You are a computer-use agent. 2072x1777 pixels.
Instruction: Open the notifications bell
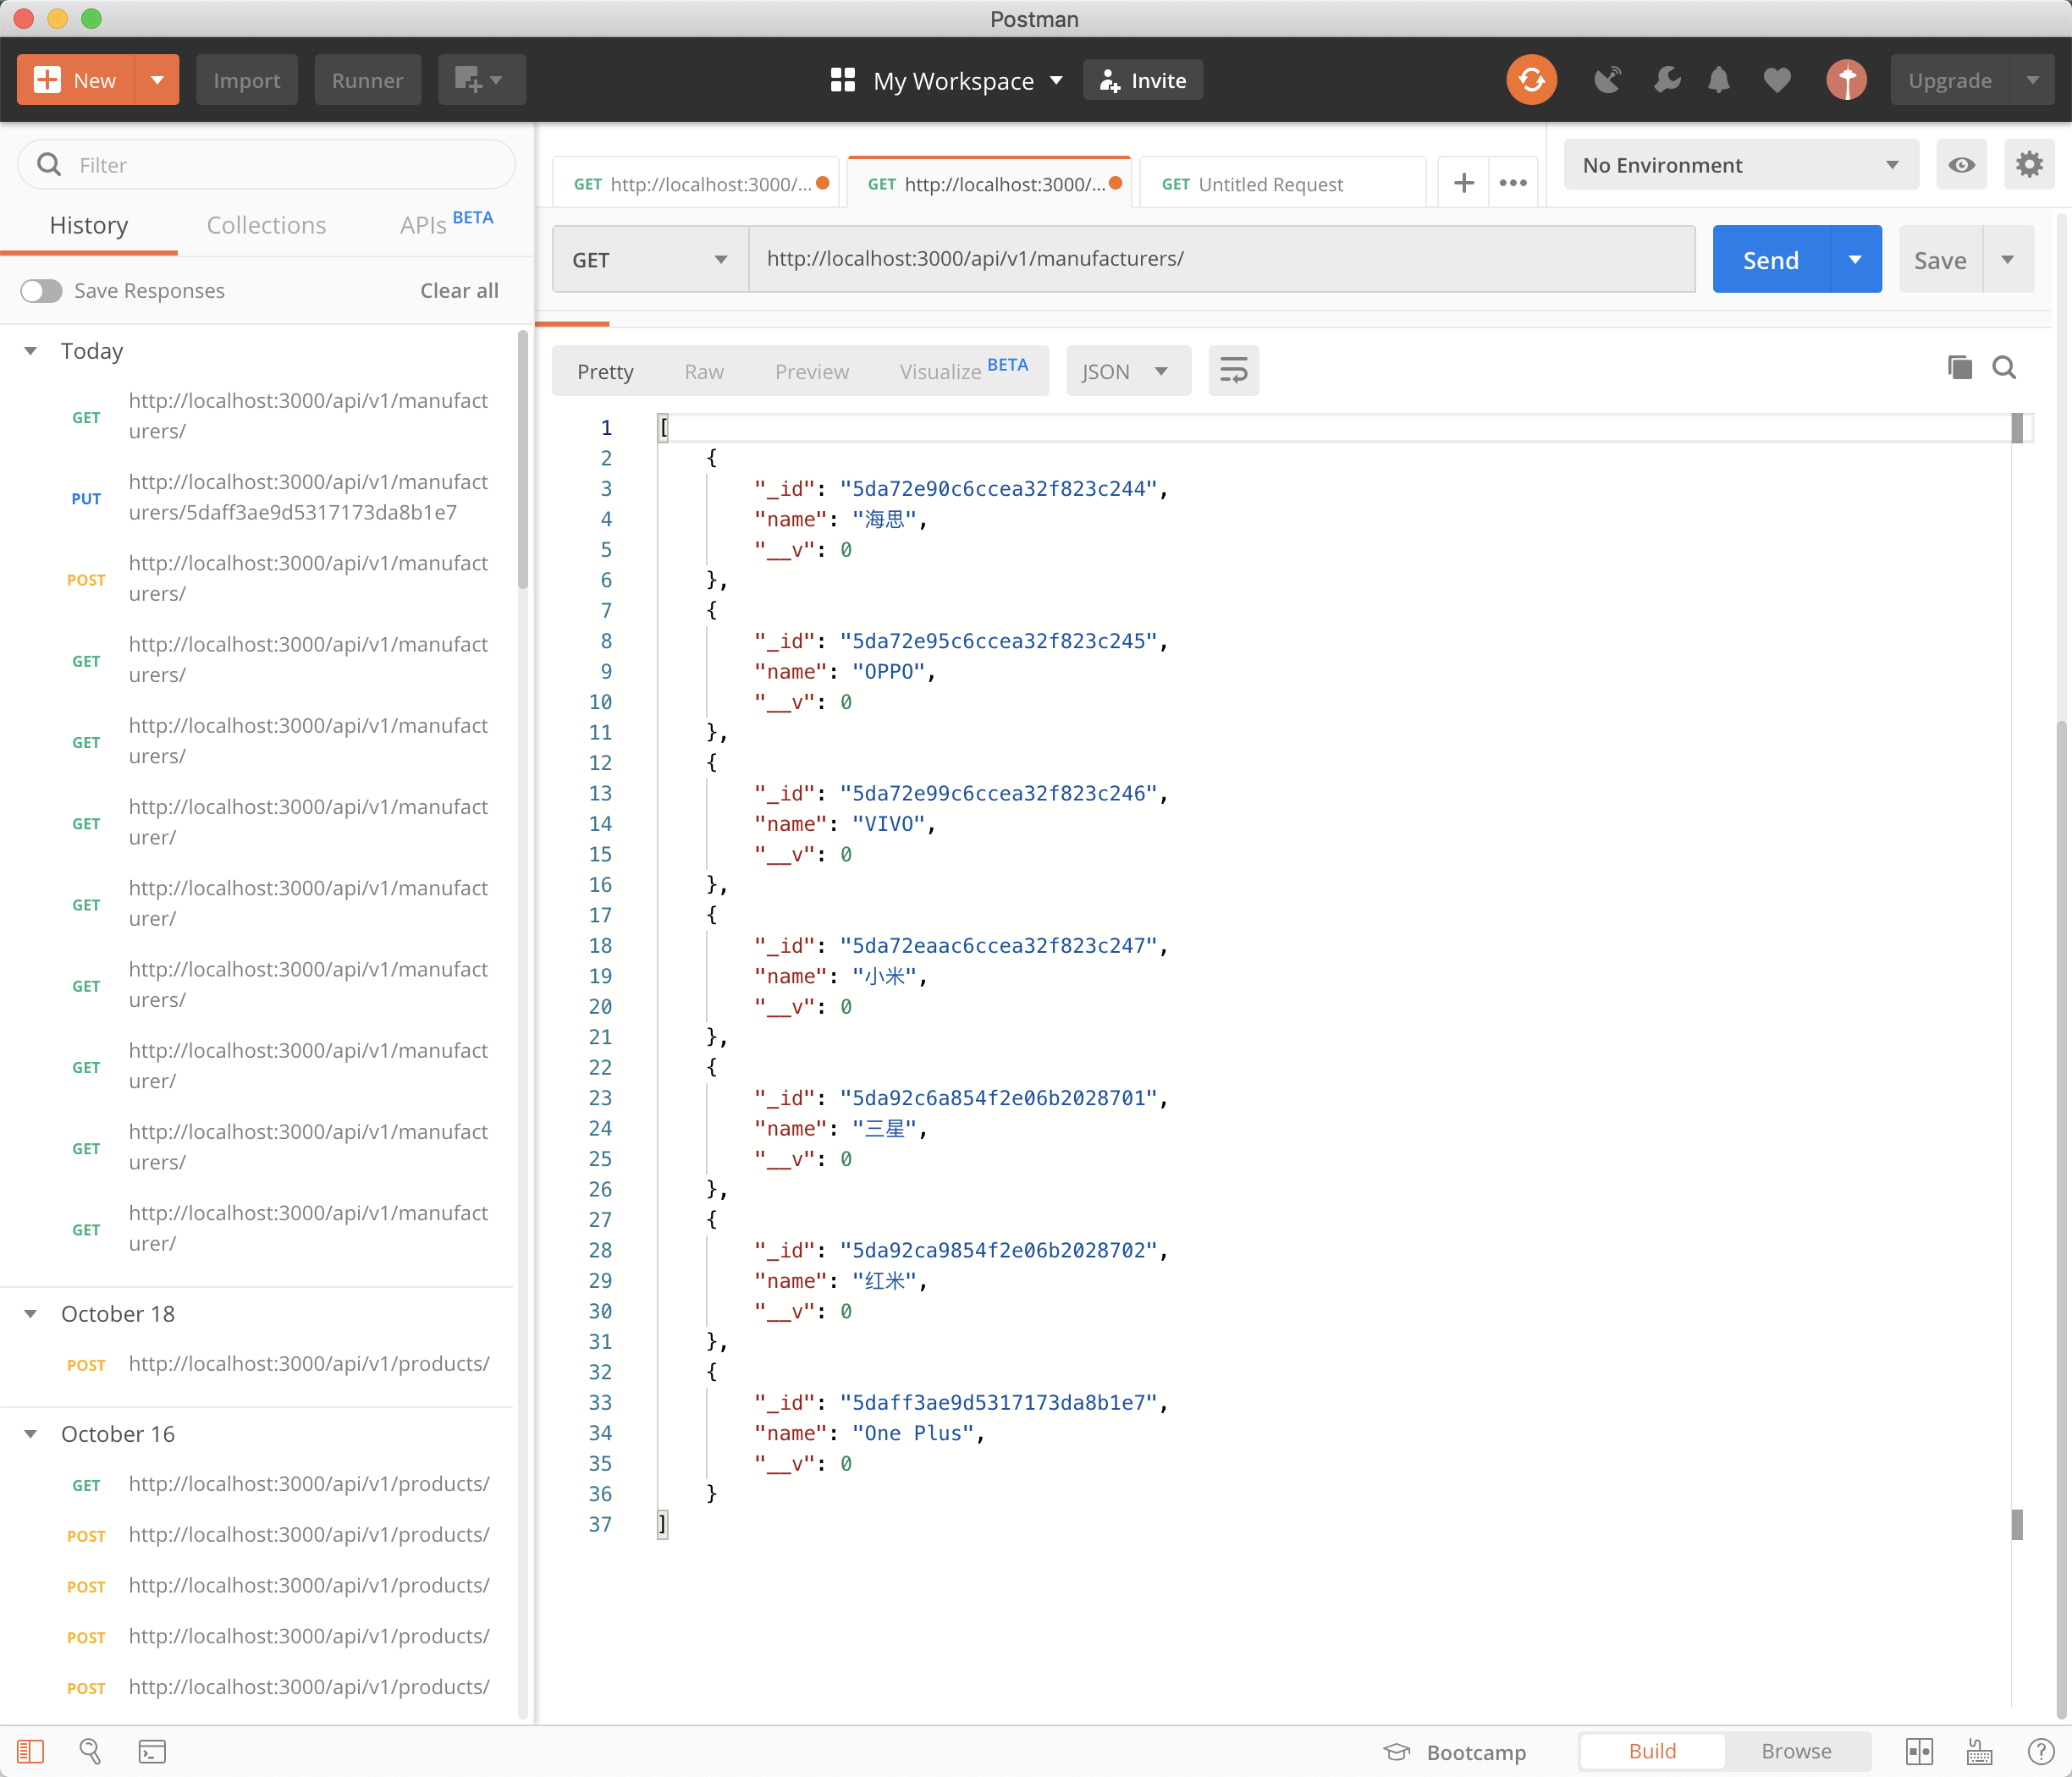click(x=1719, y=80)
